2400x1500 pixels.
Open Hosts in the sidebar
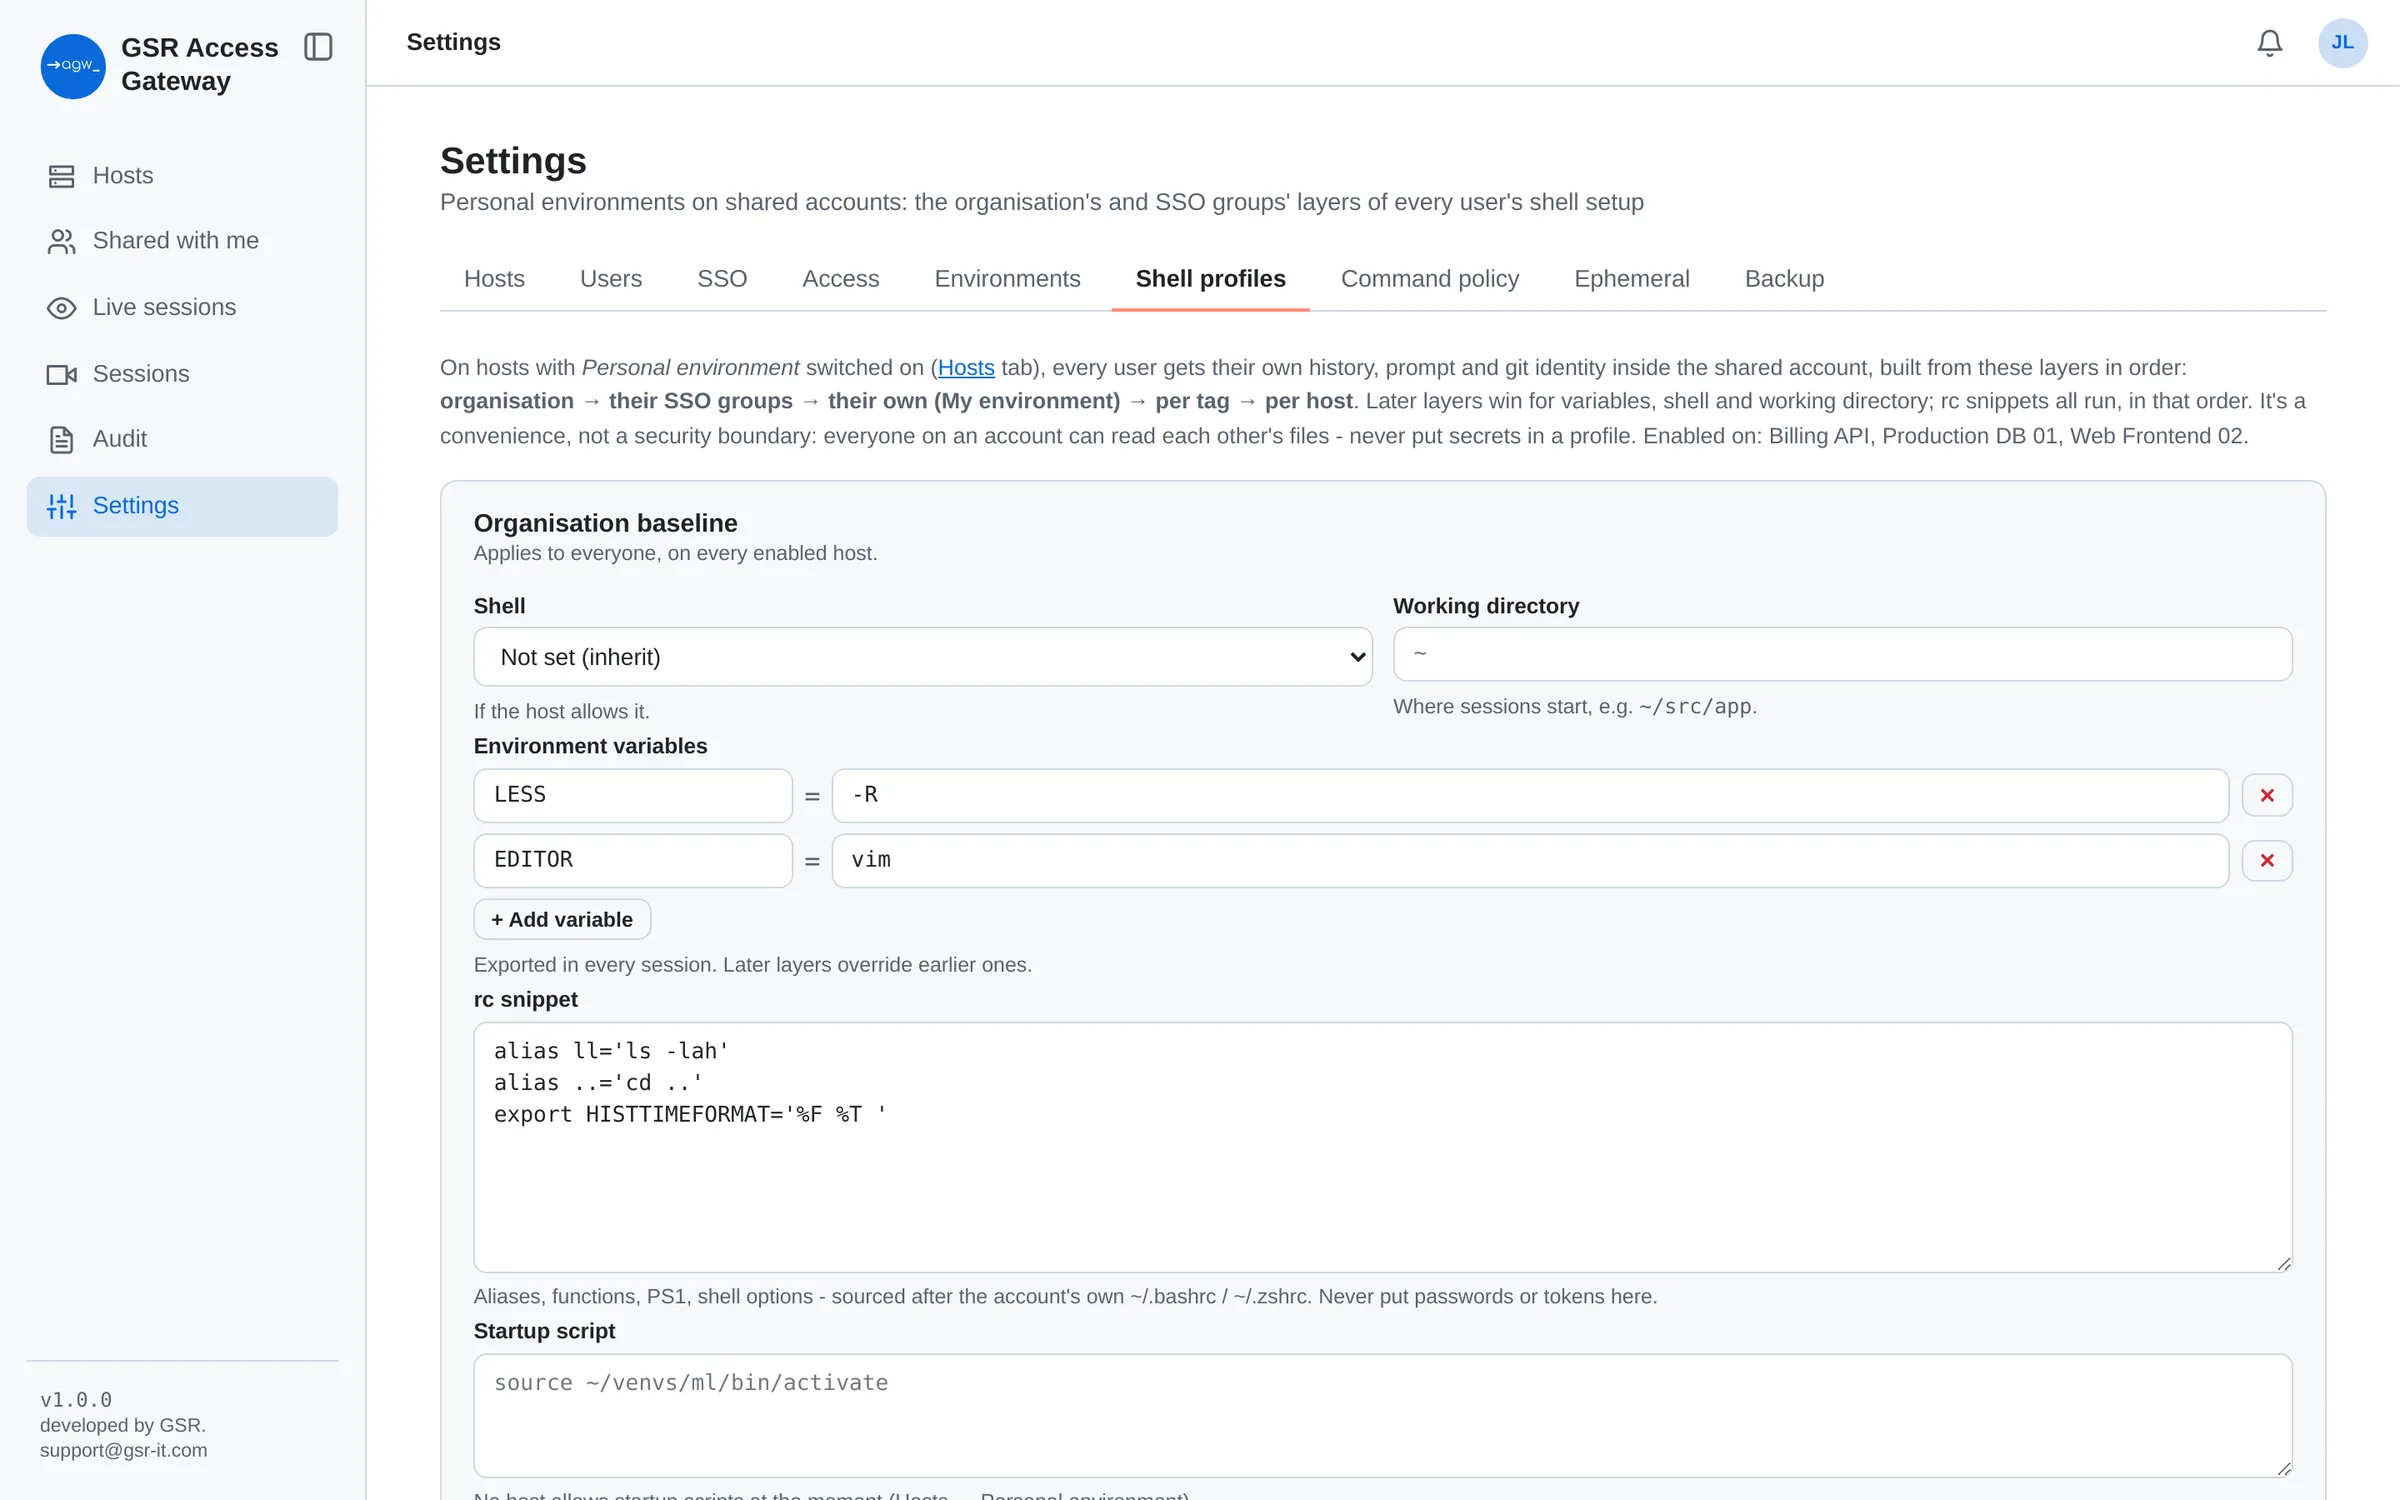tap(182, 176)
